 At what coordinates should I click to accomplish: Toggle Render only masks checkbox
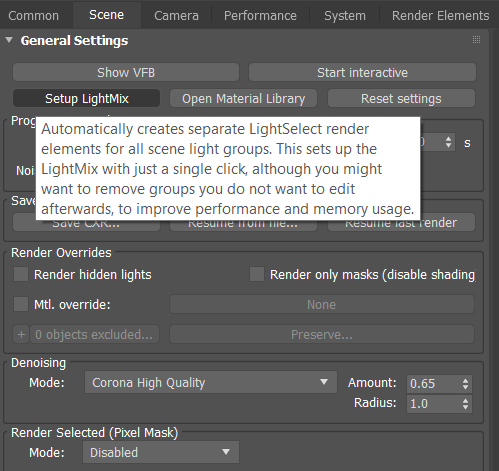click(x=257, y=275)
